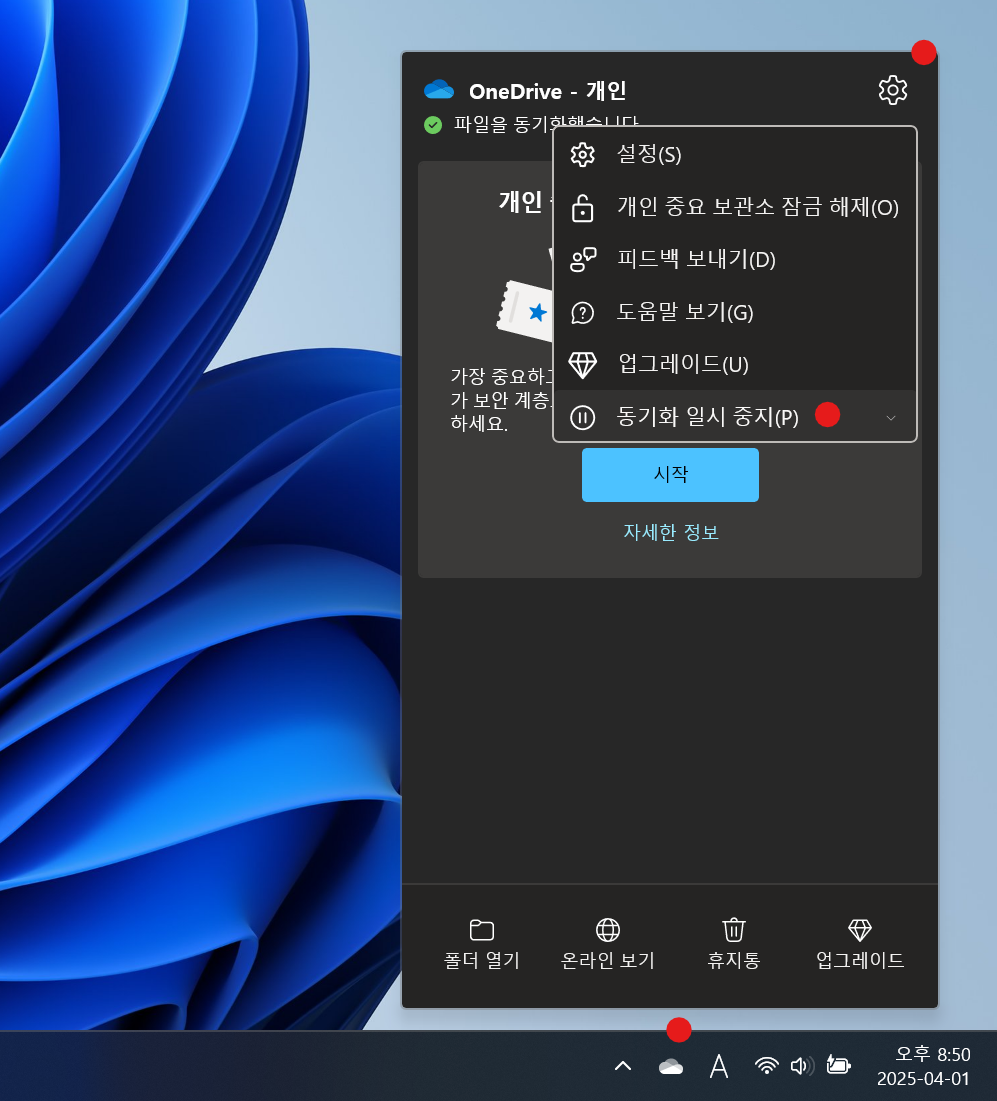The width and height of the screenshot is (997, 1101).
Task: Select 동기화 일시 중지(P) menu entry
Action: [x=734, y=416]
